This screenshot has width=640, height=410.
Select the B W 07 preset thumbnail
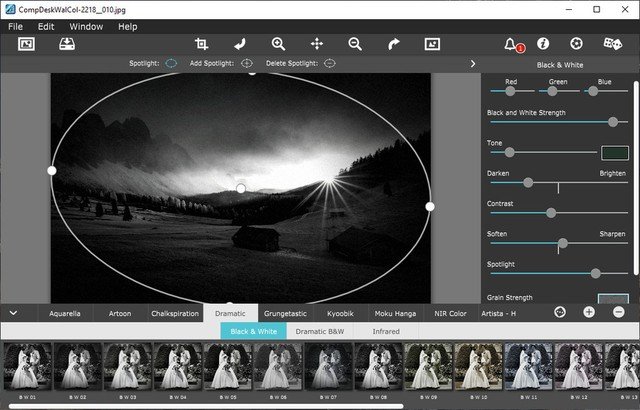point(328,366)
